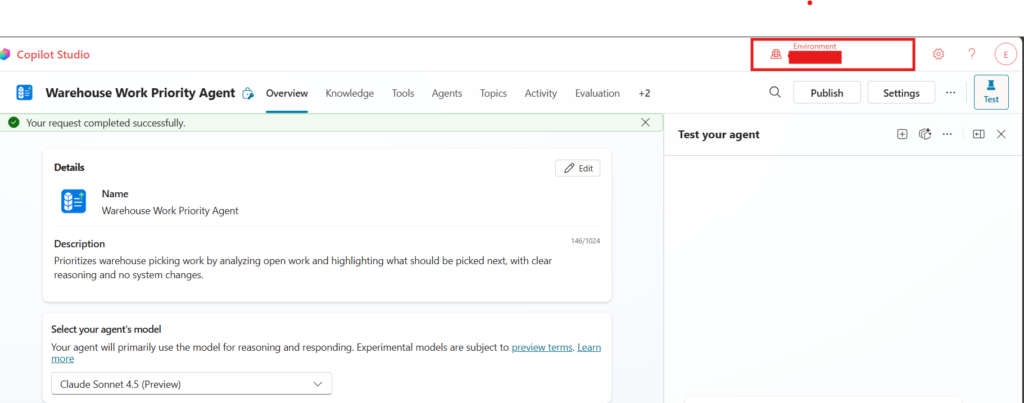
Task: Click the Copilot Studio logo icon
Action: (5, 54)
